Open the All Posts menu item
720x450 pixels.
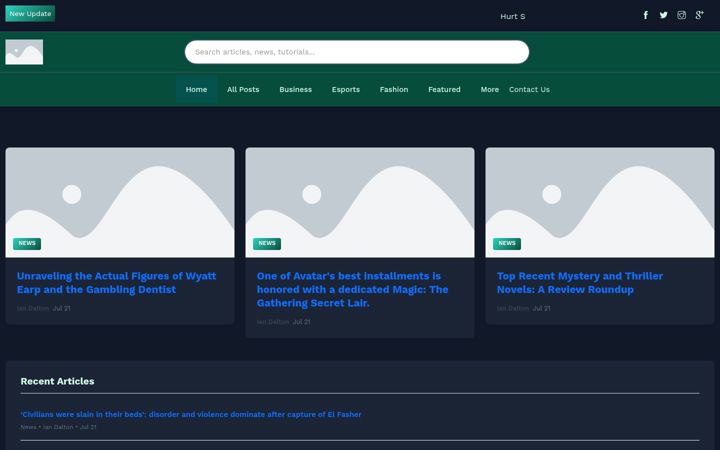pyautogui.click(x=243, y=90)
